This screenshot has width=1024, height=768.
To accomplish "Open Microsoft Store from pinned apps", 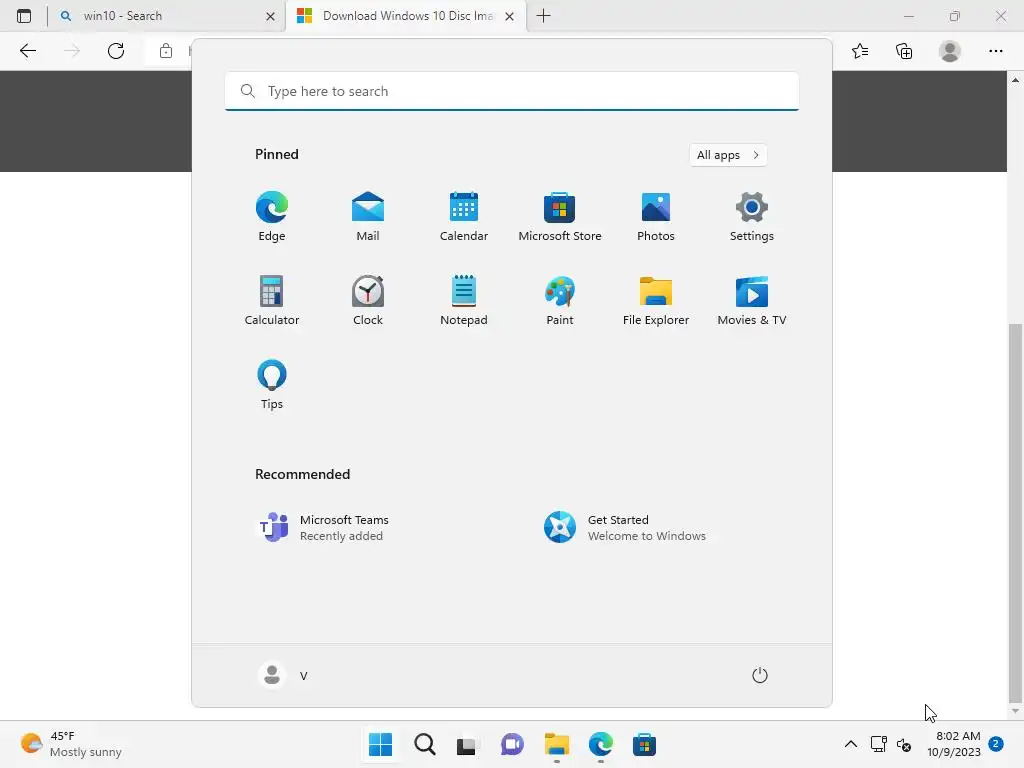I will pos(560,217).
